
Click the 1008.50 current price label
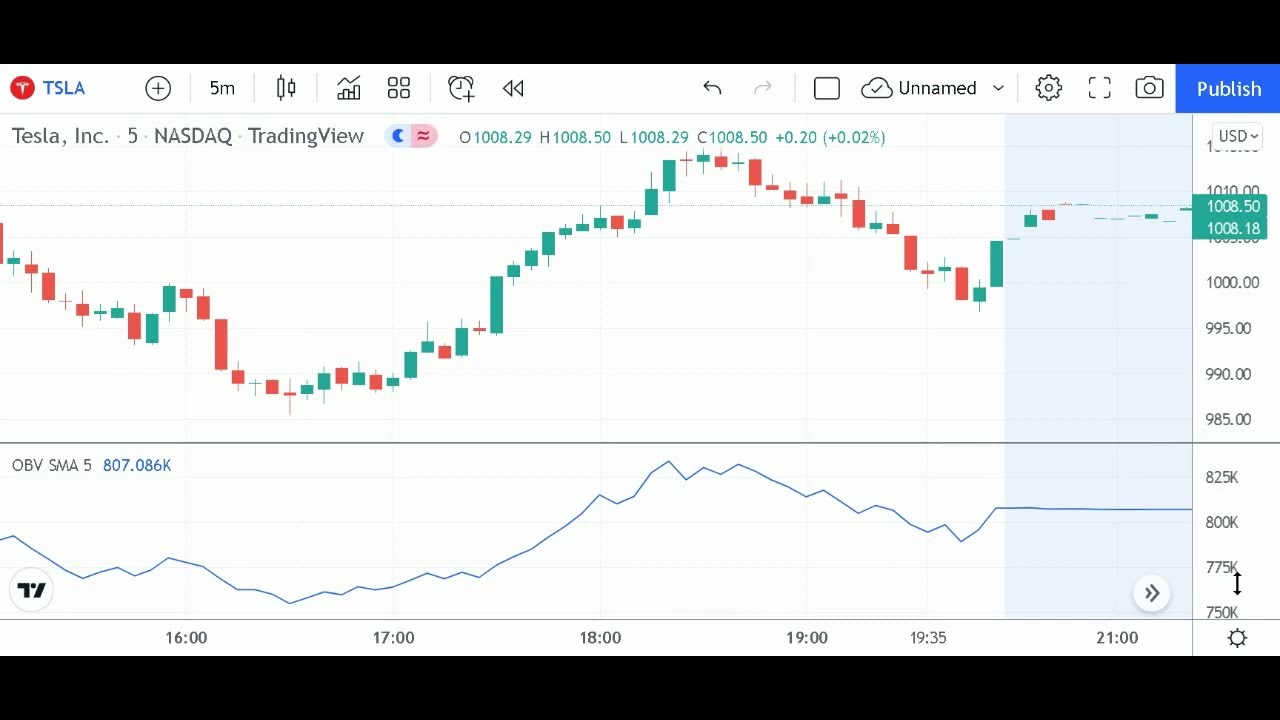[x=1230, y=206]
